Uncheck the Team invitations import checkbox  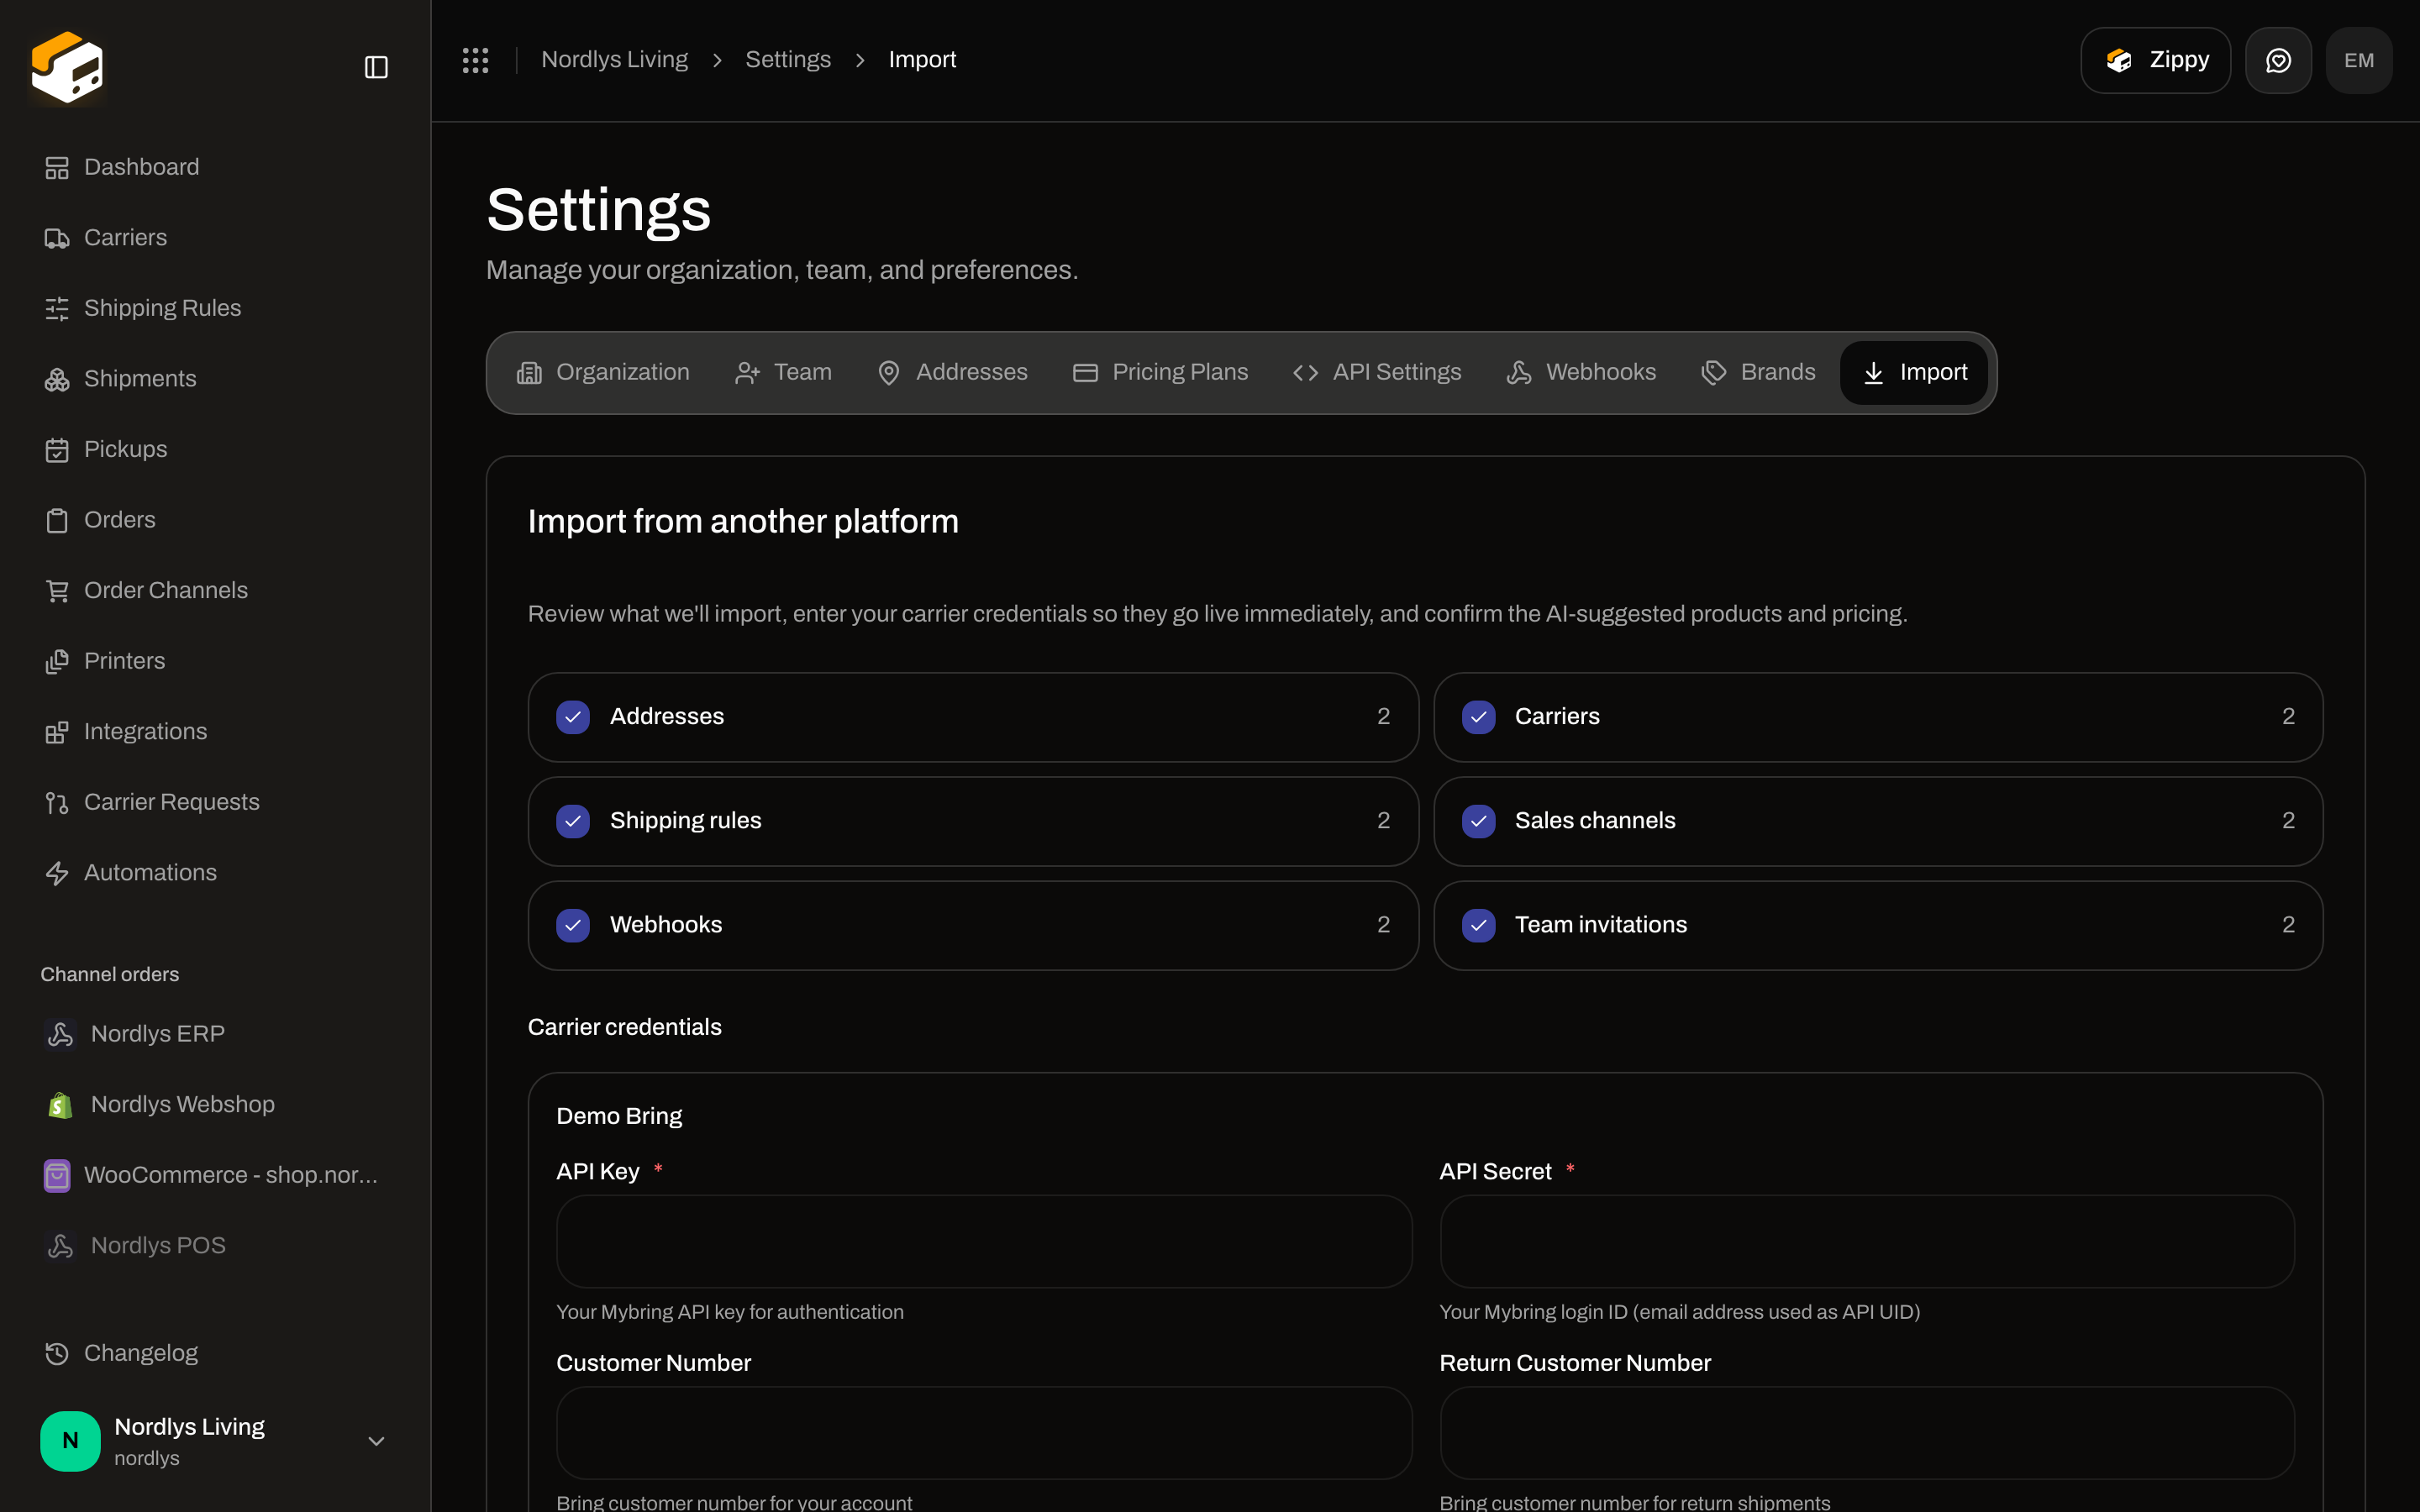pyautogui.click(x=1478, y=925)
